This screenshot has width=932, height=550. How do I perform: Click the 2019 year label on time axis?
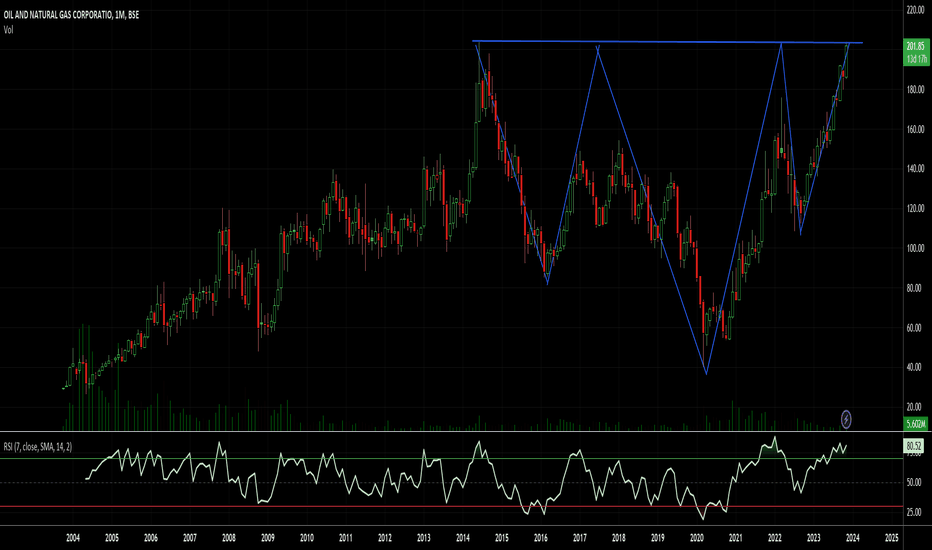(657, 538)
